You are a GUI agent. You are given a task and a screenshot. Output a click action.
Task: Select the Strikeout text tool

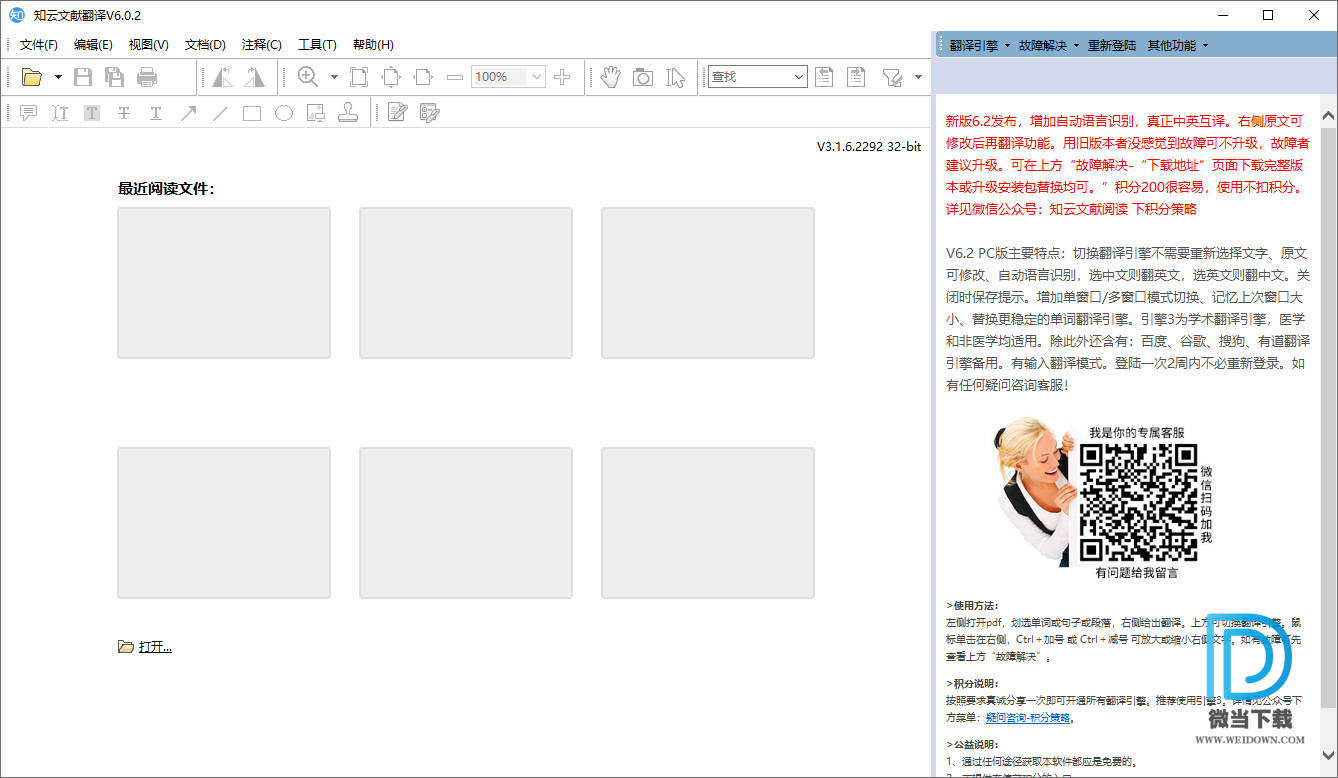pos(124,113)
